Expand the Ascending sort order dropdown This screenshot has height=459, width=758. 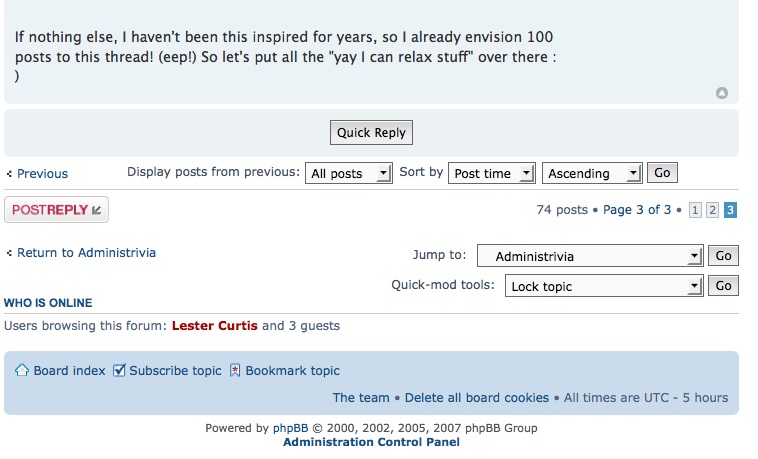pyautogui.click(x=592, y=173)
